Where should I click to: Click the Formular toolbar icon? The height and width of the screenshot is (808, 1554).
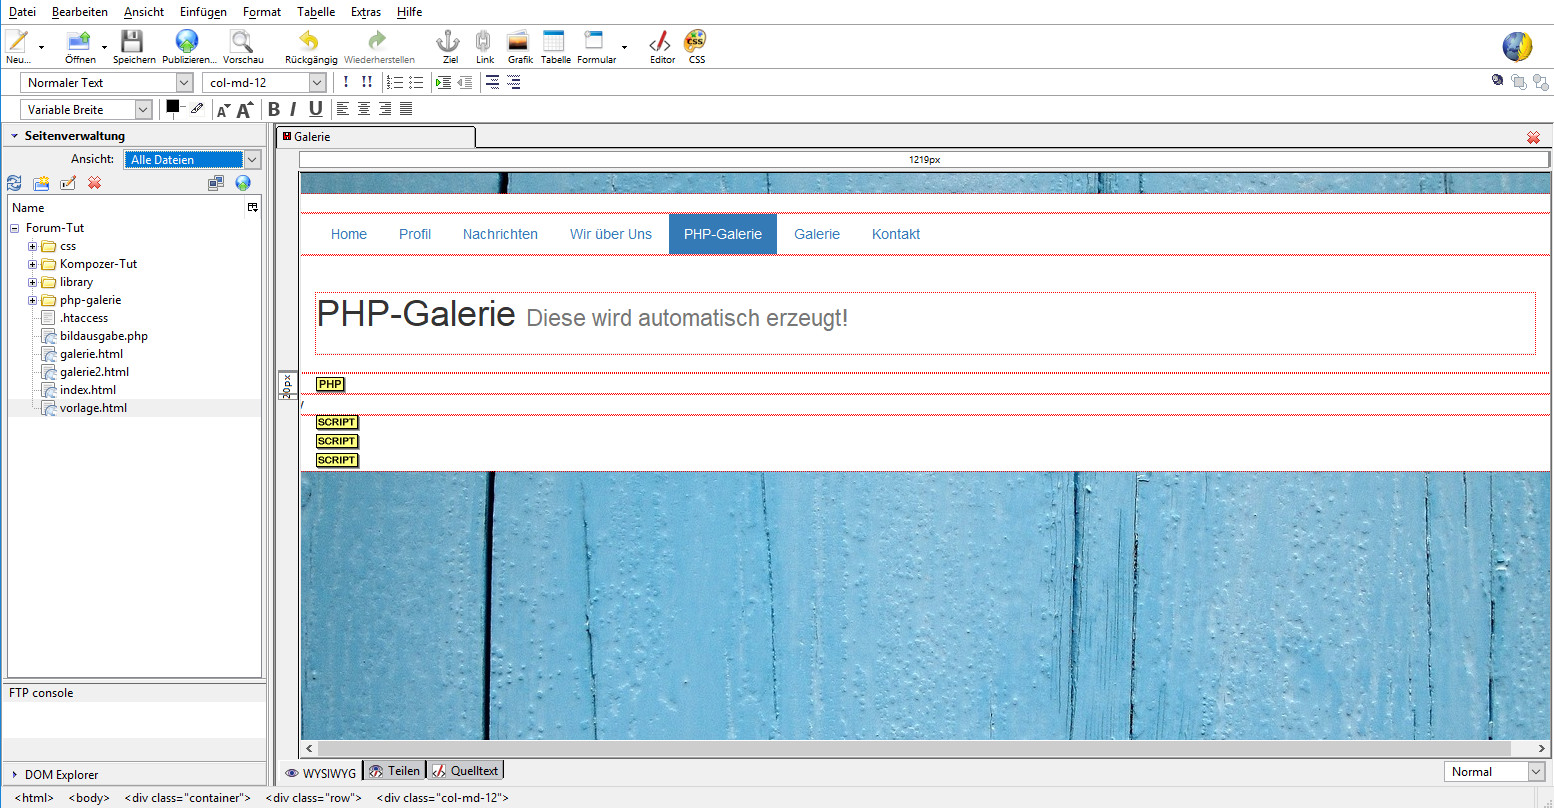tap(594, 41)
